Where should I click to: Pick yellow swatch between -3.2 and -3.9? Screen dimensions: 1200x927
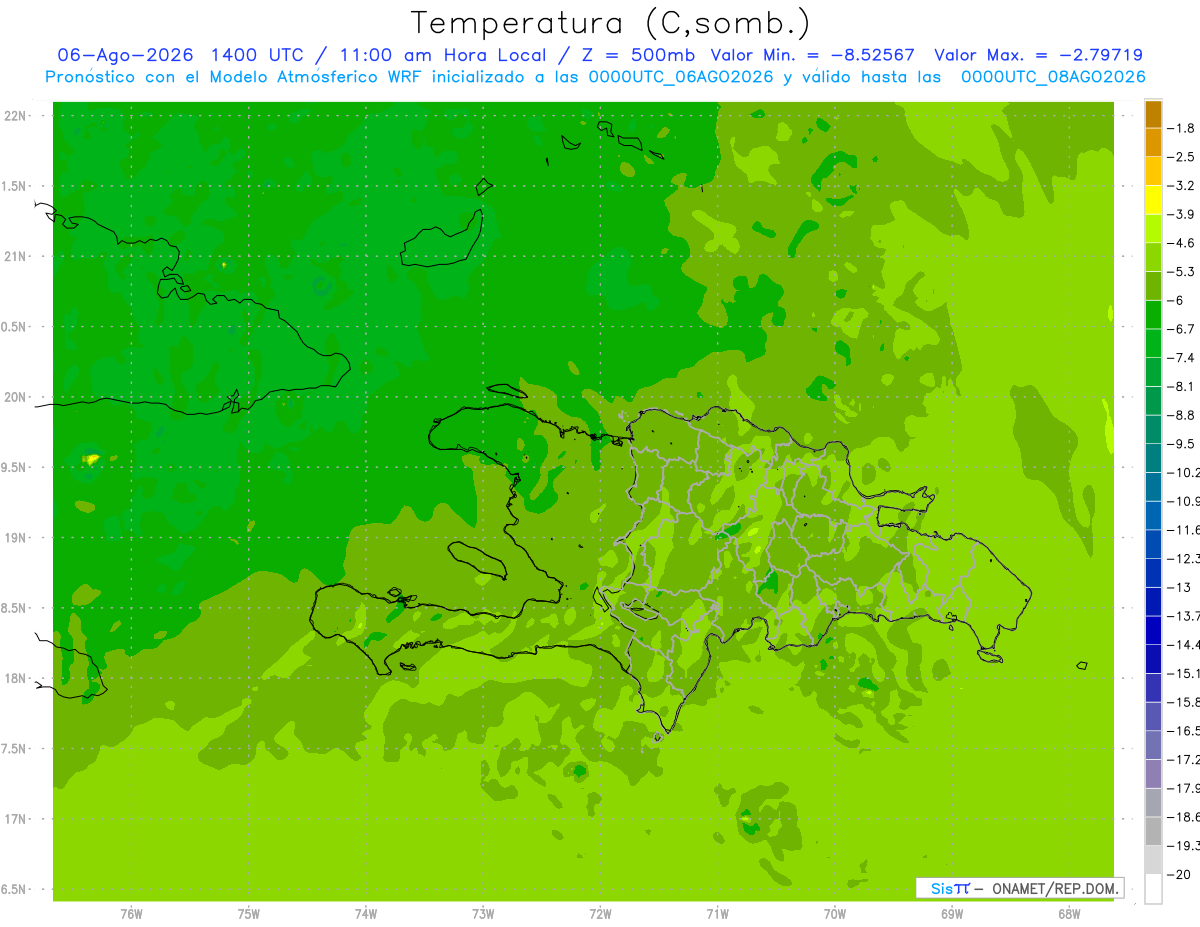1153,200
